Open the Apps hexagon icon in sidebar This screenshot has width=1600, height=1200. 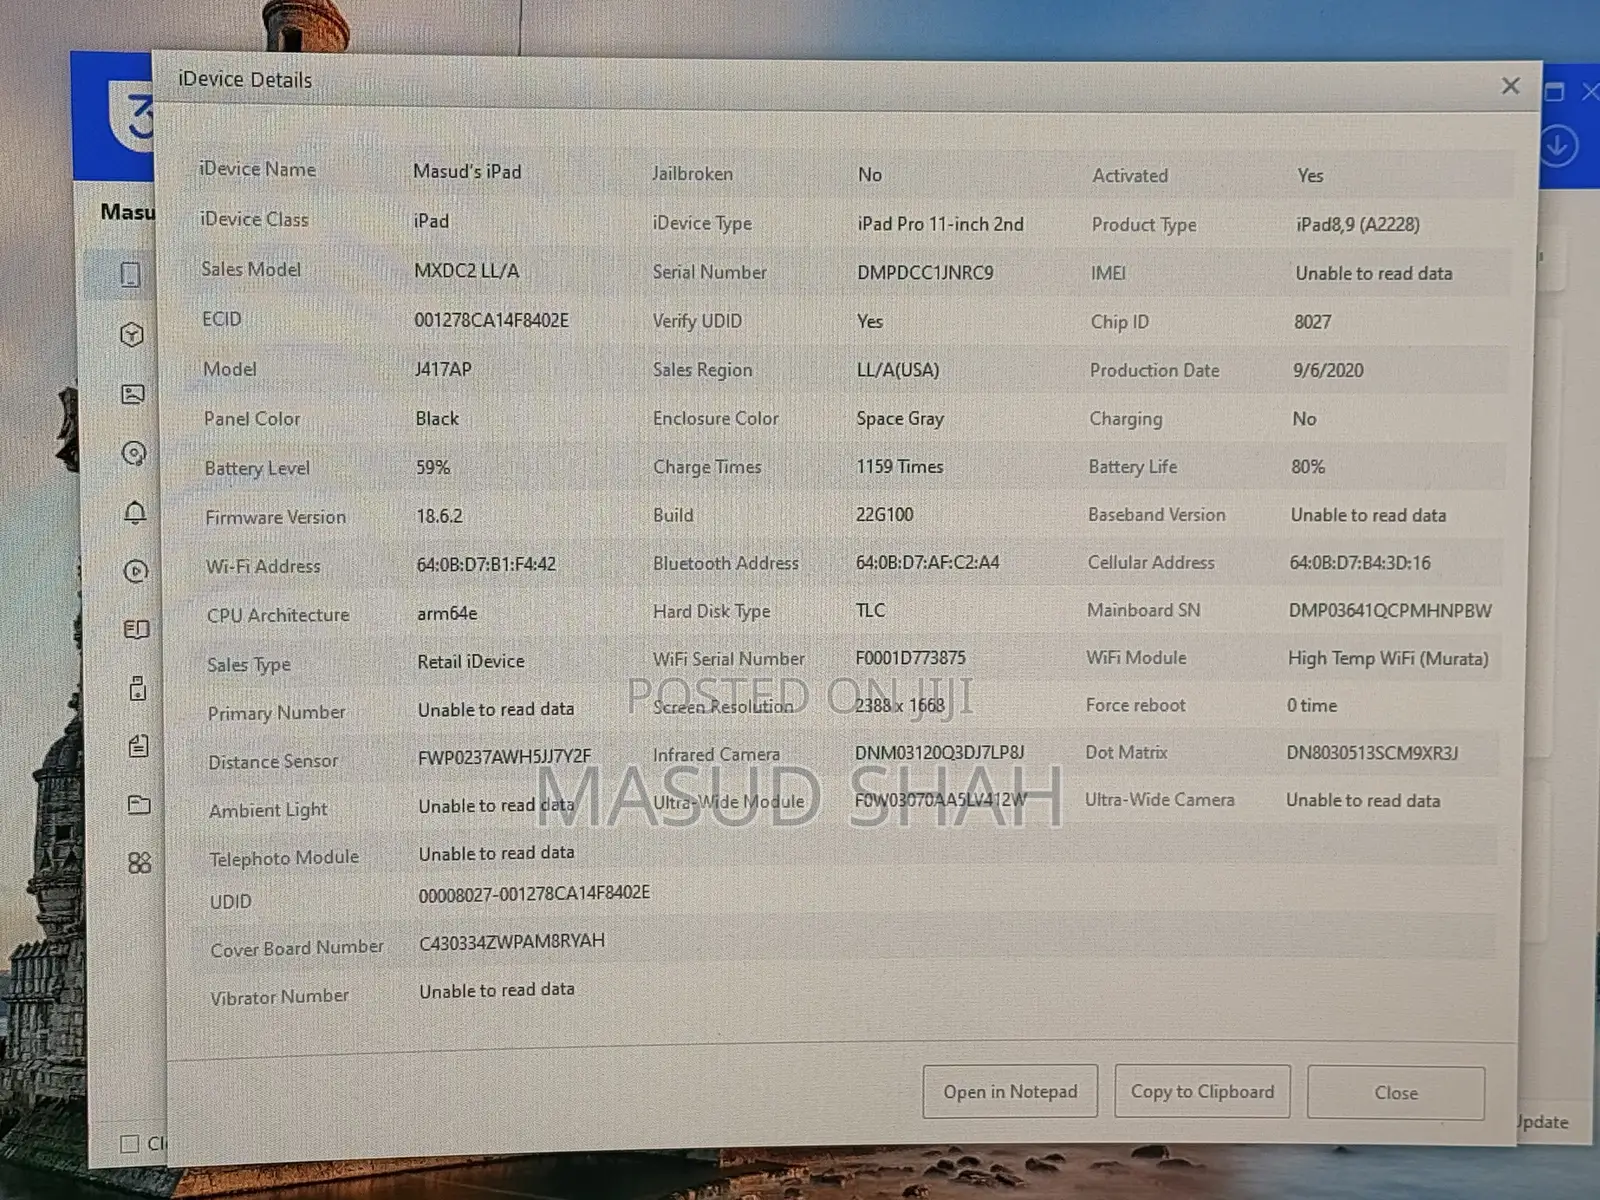pos(131,334)
